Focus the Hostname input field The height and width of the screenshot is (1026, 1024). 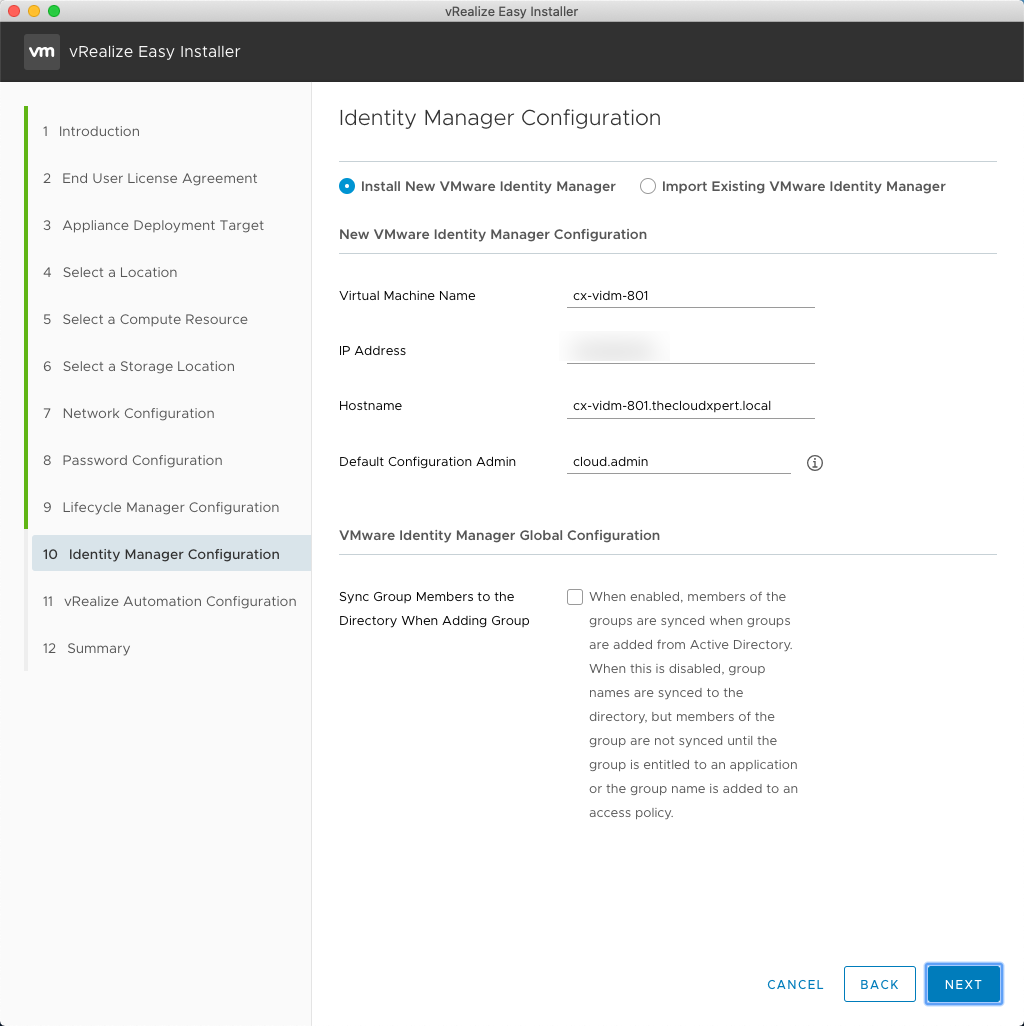[x=690, y=406]
